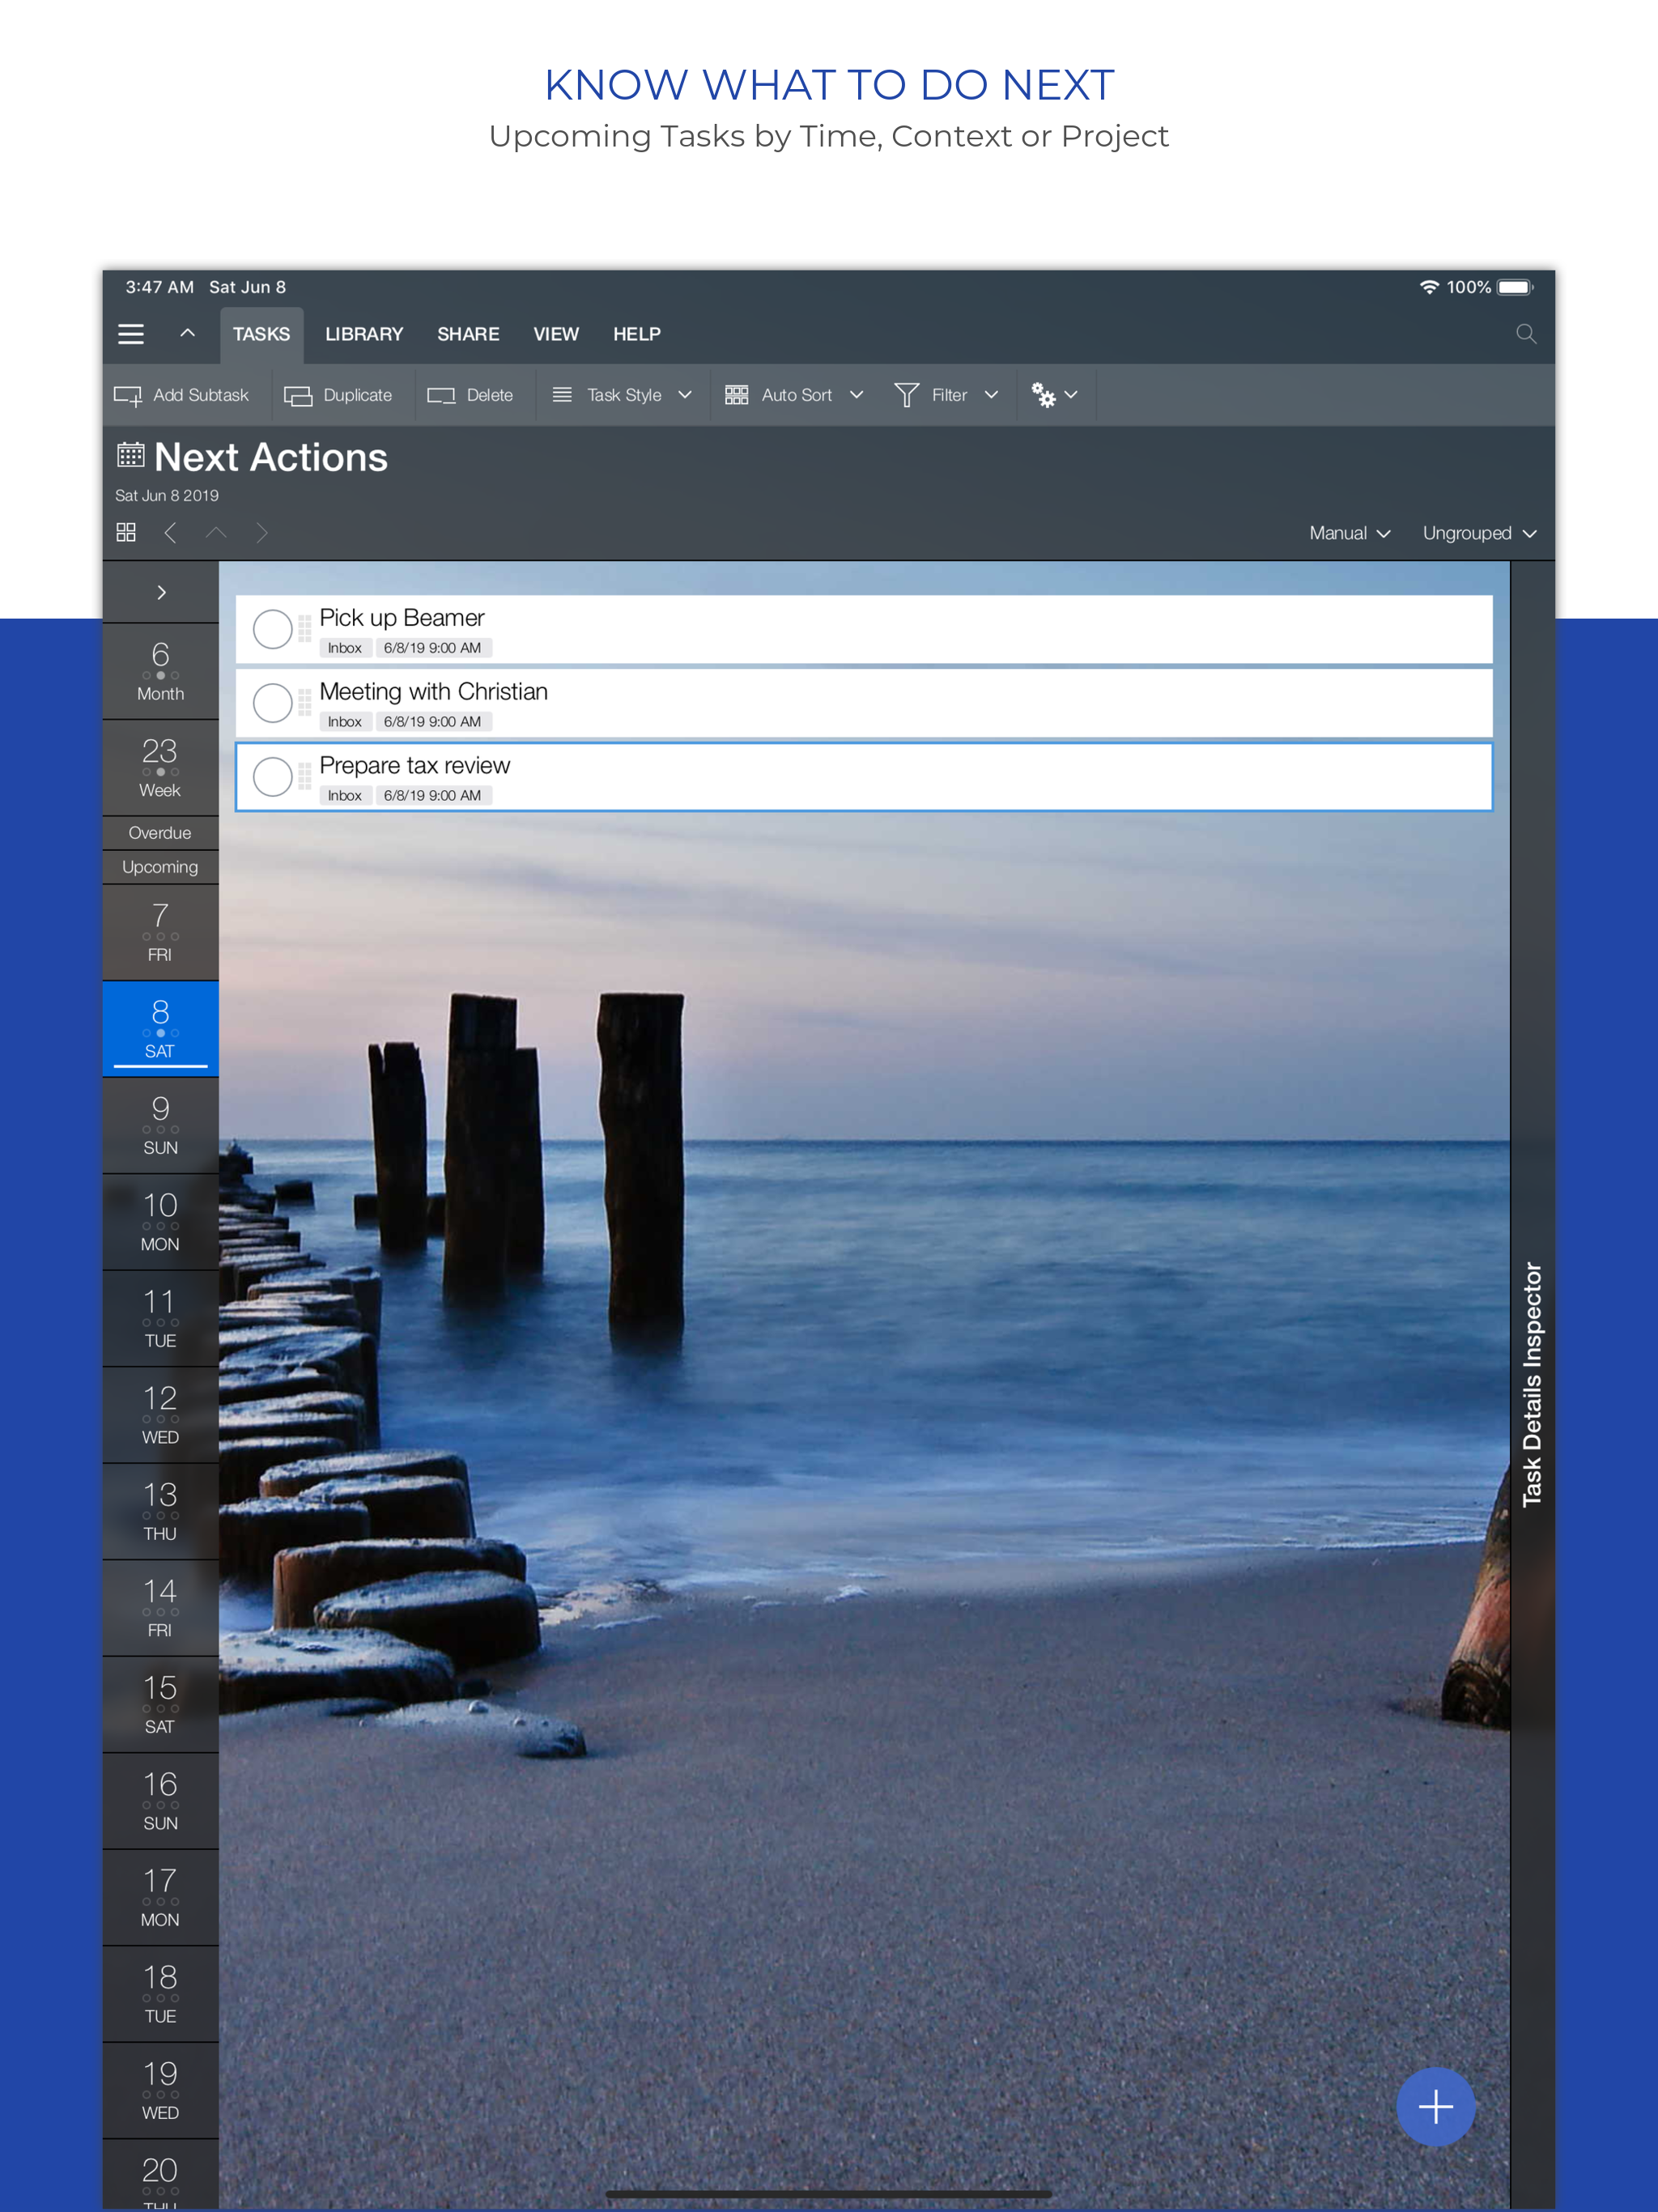
Task: Click the Duplicate task icon
Action: pos(298,396)
